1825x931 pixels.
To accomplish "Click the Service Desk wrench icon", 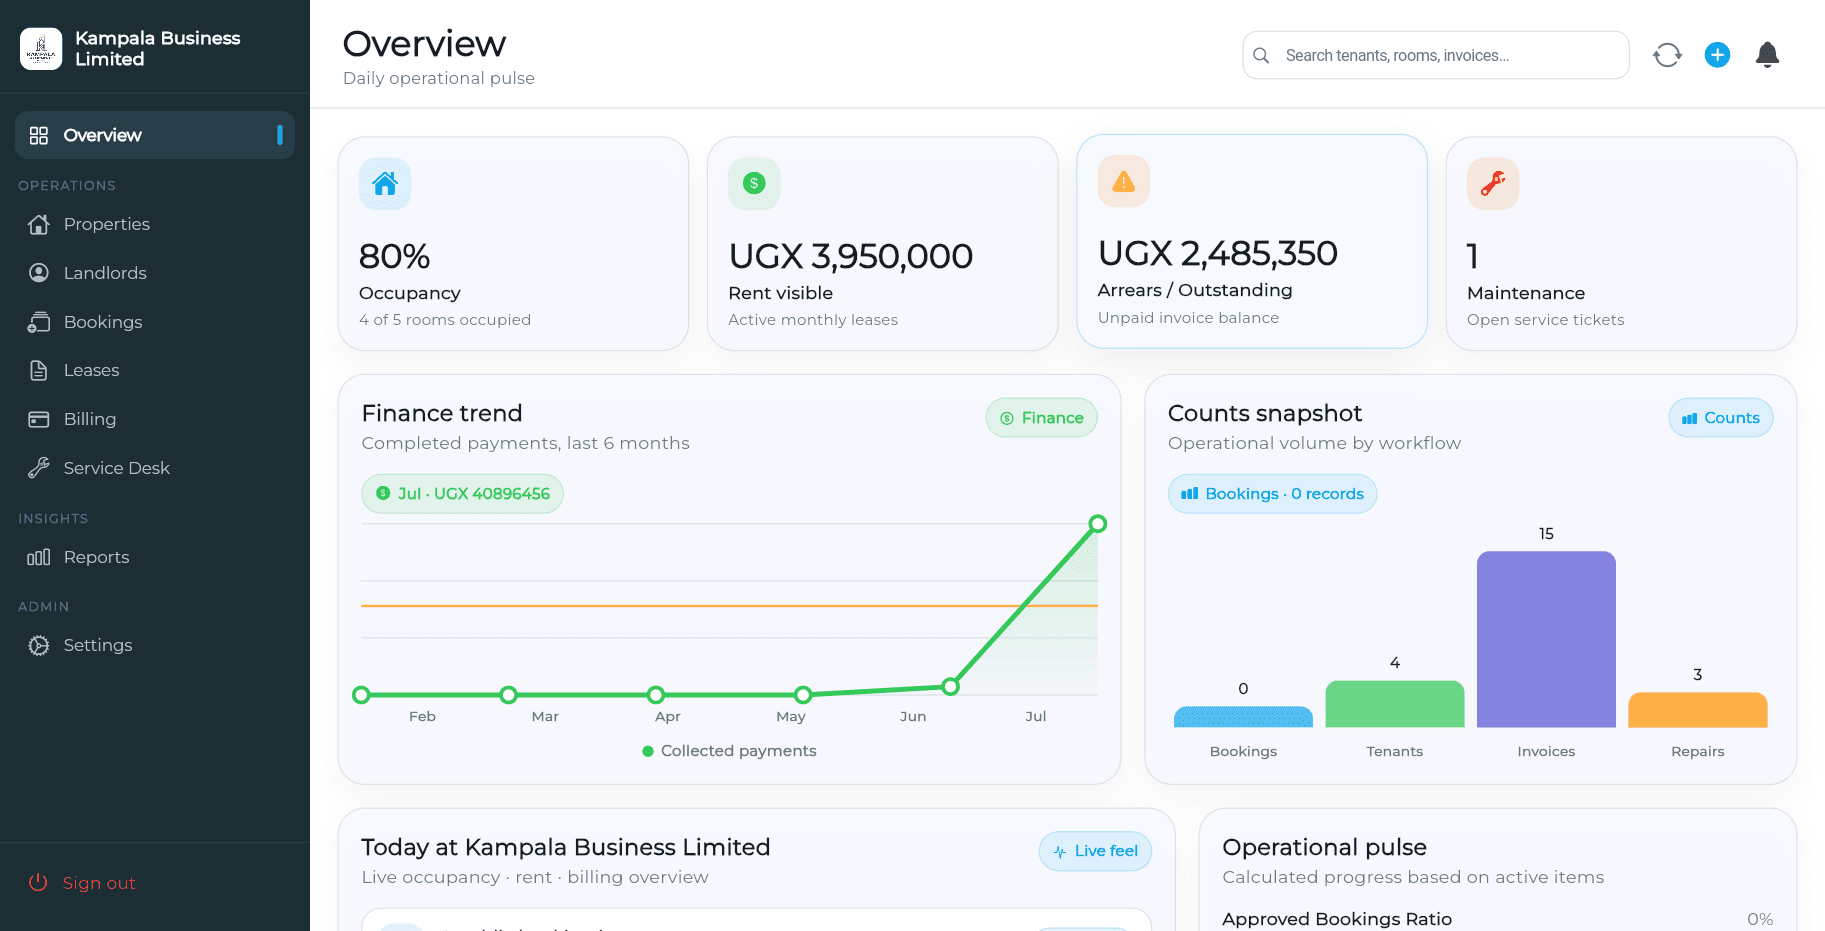I will [x=39, y=468].
